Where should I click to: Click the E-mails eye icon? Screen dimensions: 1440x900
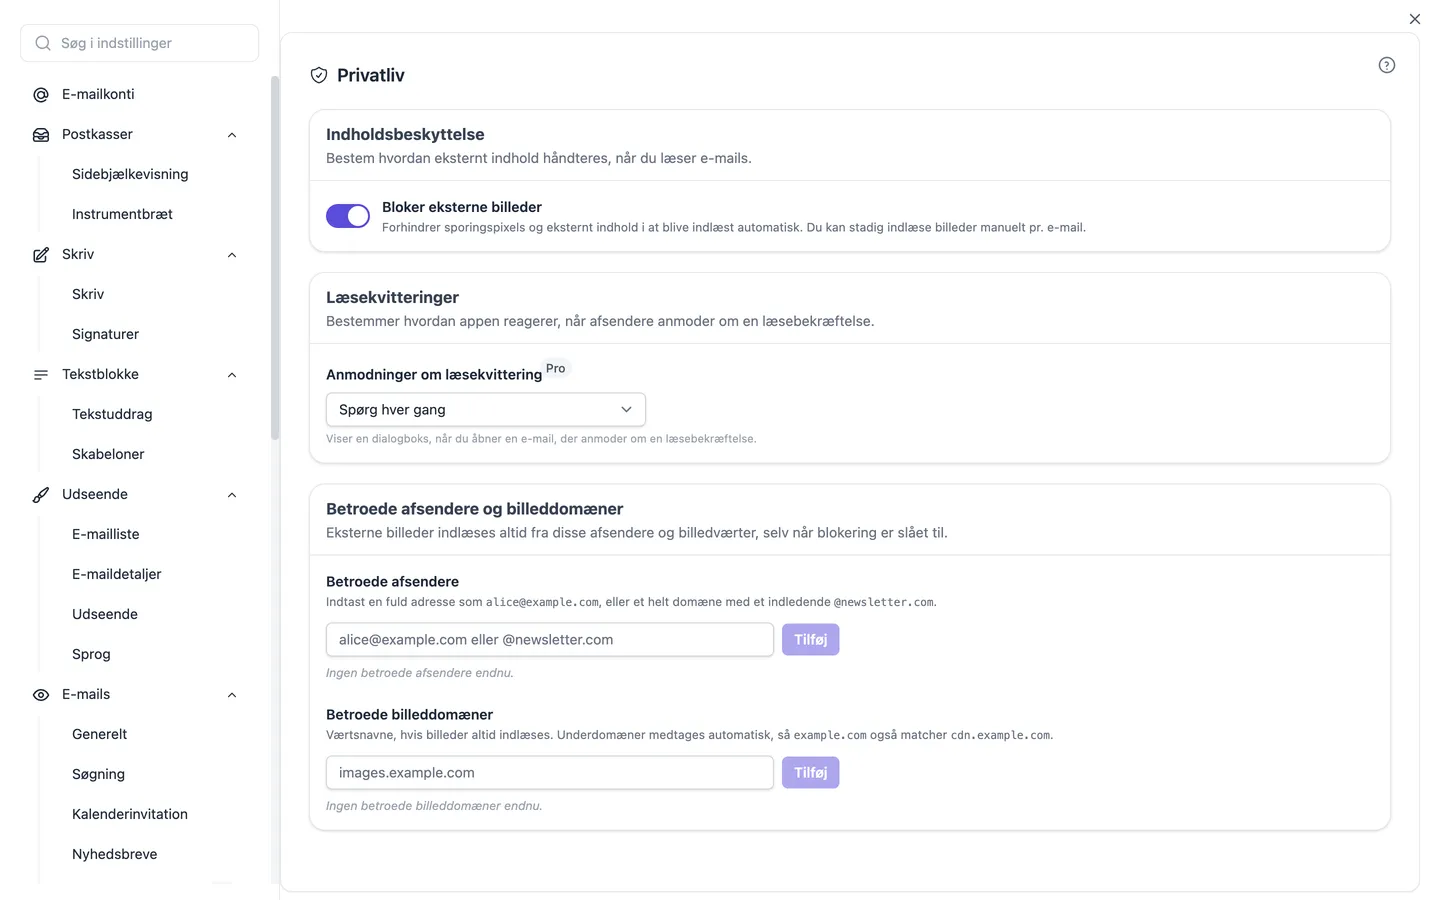pyautogui.click(x=41, y=695)
